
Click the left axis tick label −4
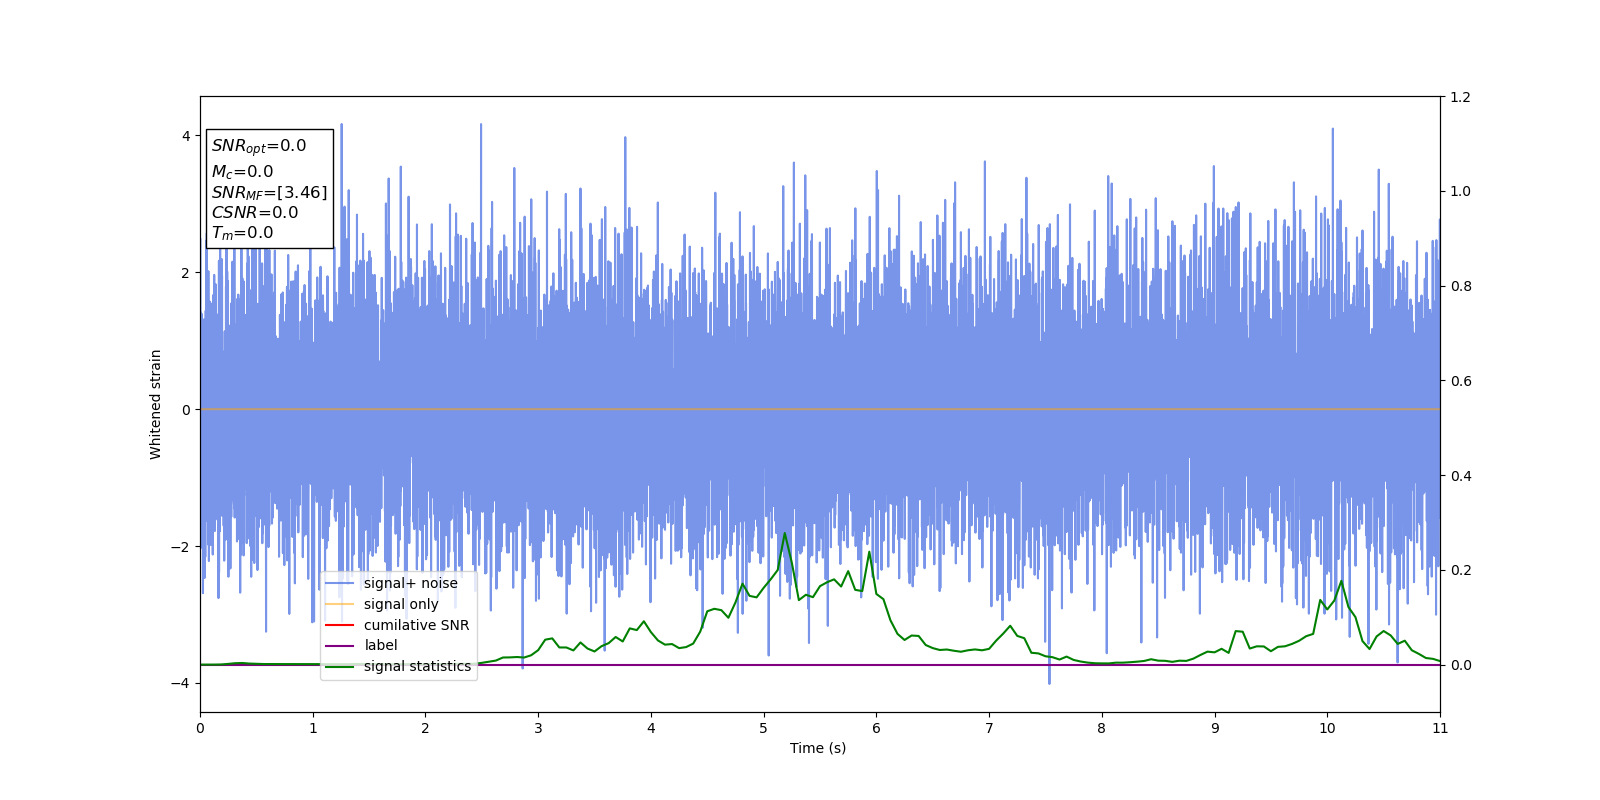click(x=180, y=683)
